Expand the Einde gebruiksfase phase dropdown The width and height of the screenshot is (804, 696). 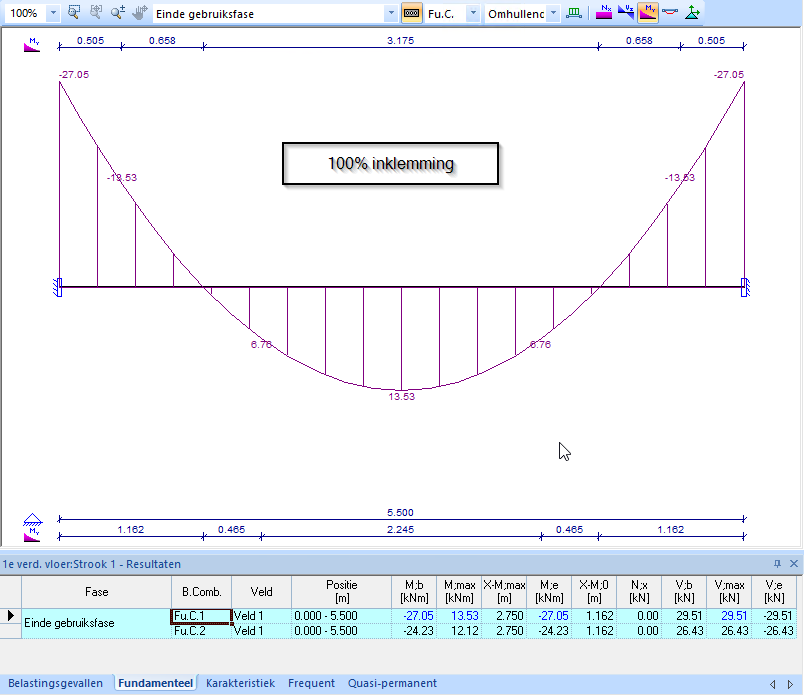pos(390,13)
